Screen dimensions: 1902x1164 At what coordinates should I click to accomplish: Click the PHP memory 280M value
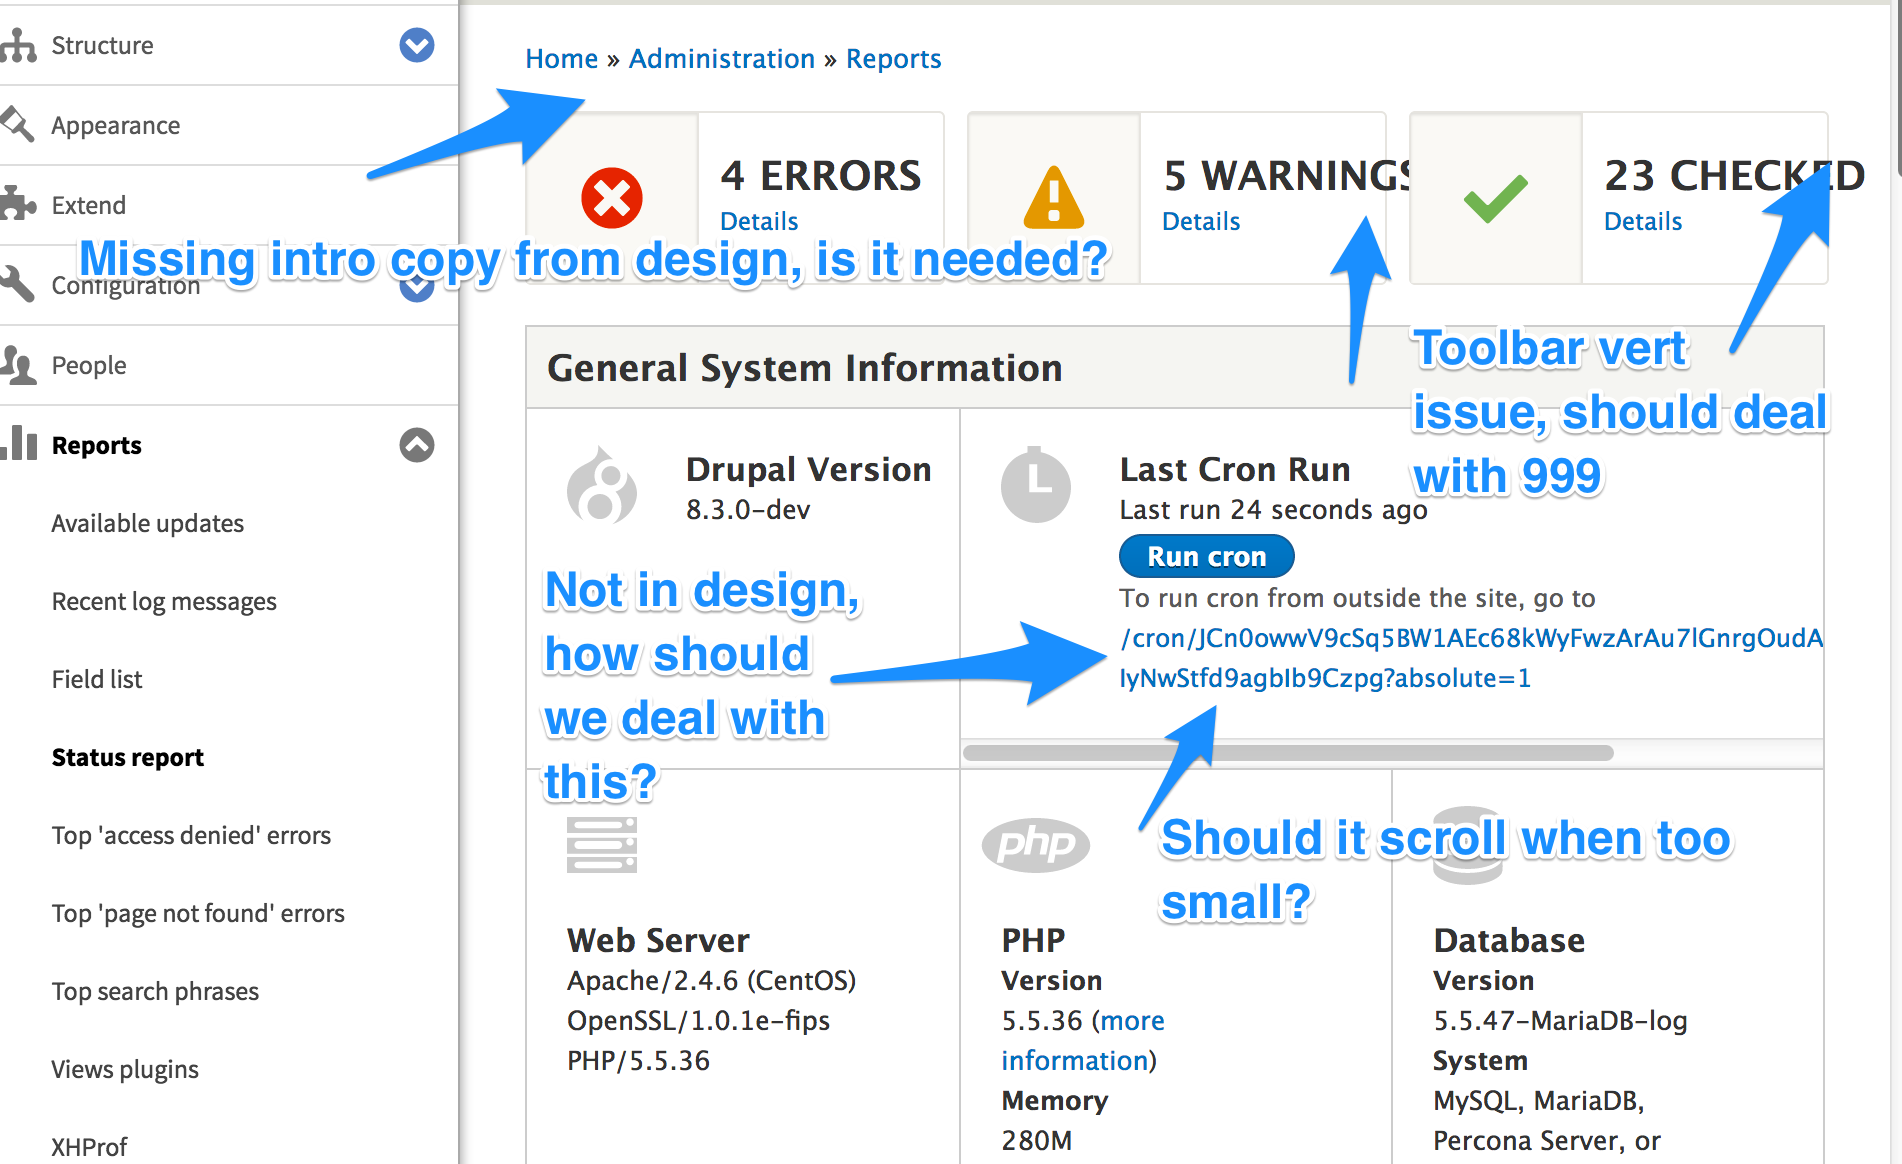pos(1037,1140)
